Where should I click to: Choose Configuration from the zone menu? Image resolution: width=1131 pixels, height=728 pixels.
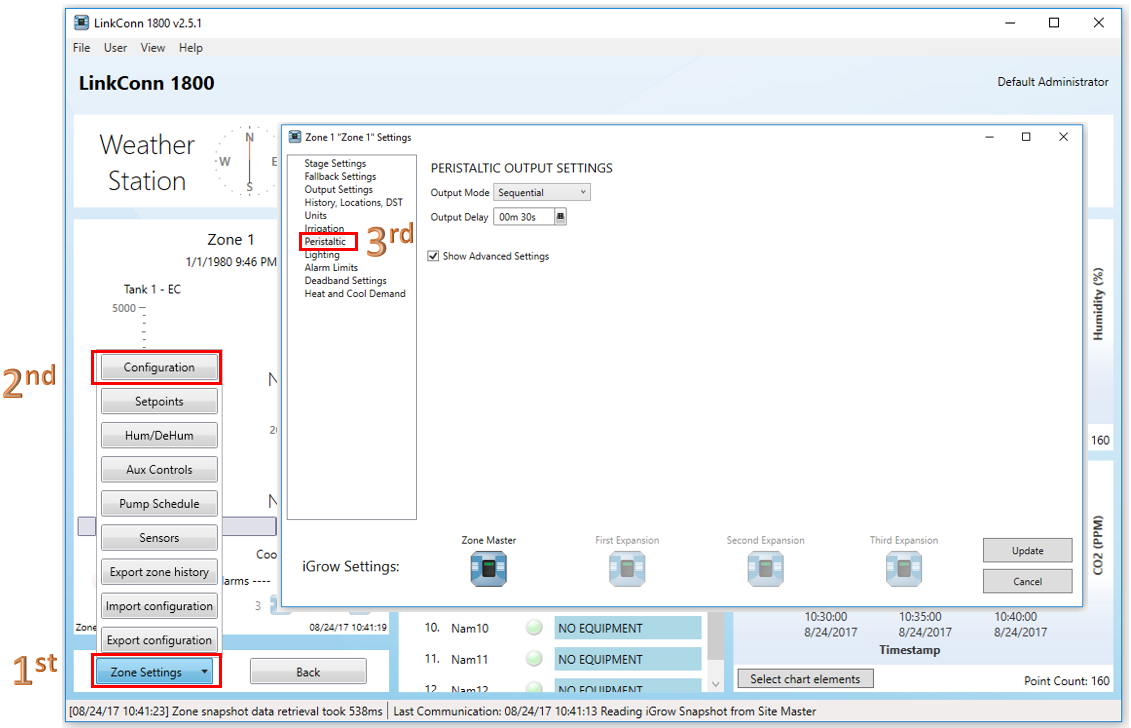tap(159, 367)
